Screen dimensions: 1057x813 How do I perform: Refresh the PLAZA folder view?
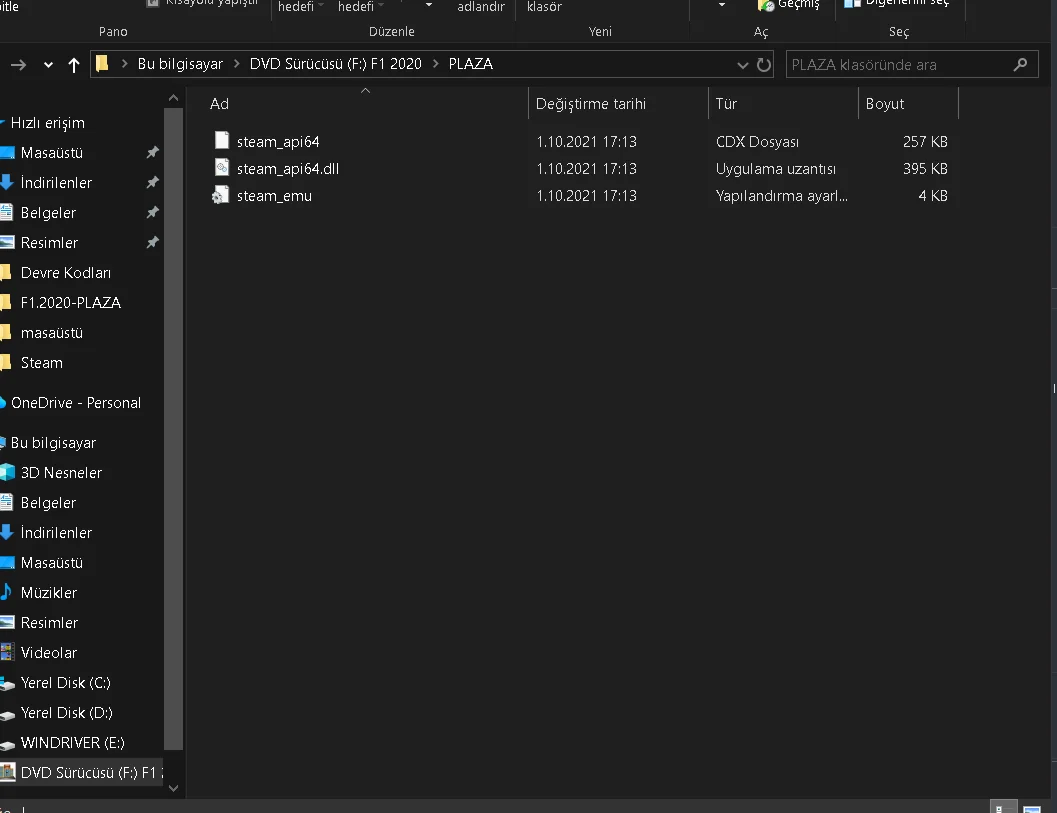[x=764, y=65]
